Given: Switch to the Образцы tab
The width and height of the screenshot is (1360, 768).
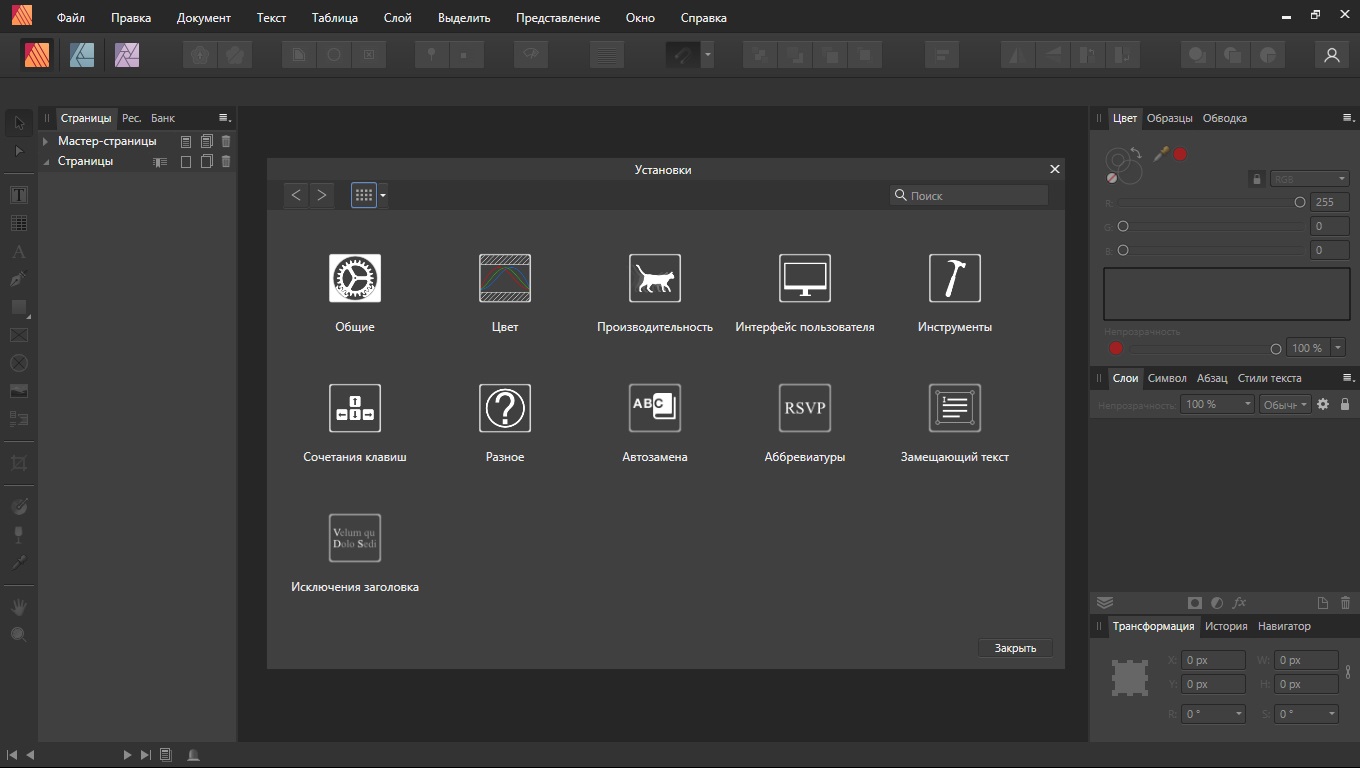Looking at the screenshot, I should (x=1169, y=118).
